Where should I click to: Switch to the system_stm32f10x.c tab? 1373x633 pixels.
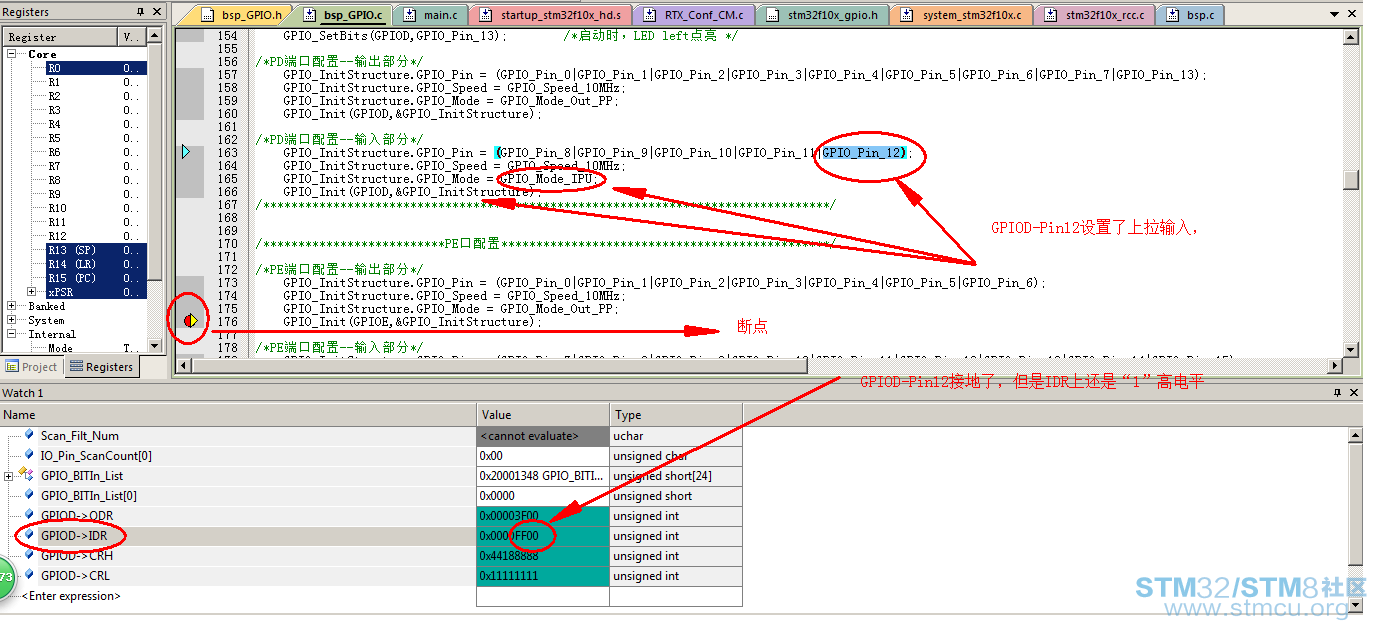(961, 15)
